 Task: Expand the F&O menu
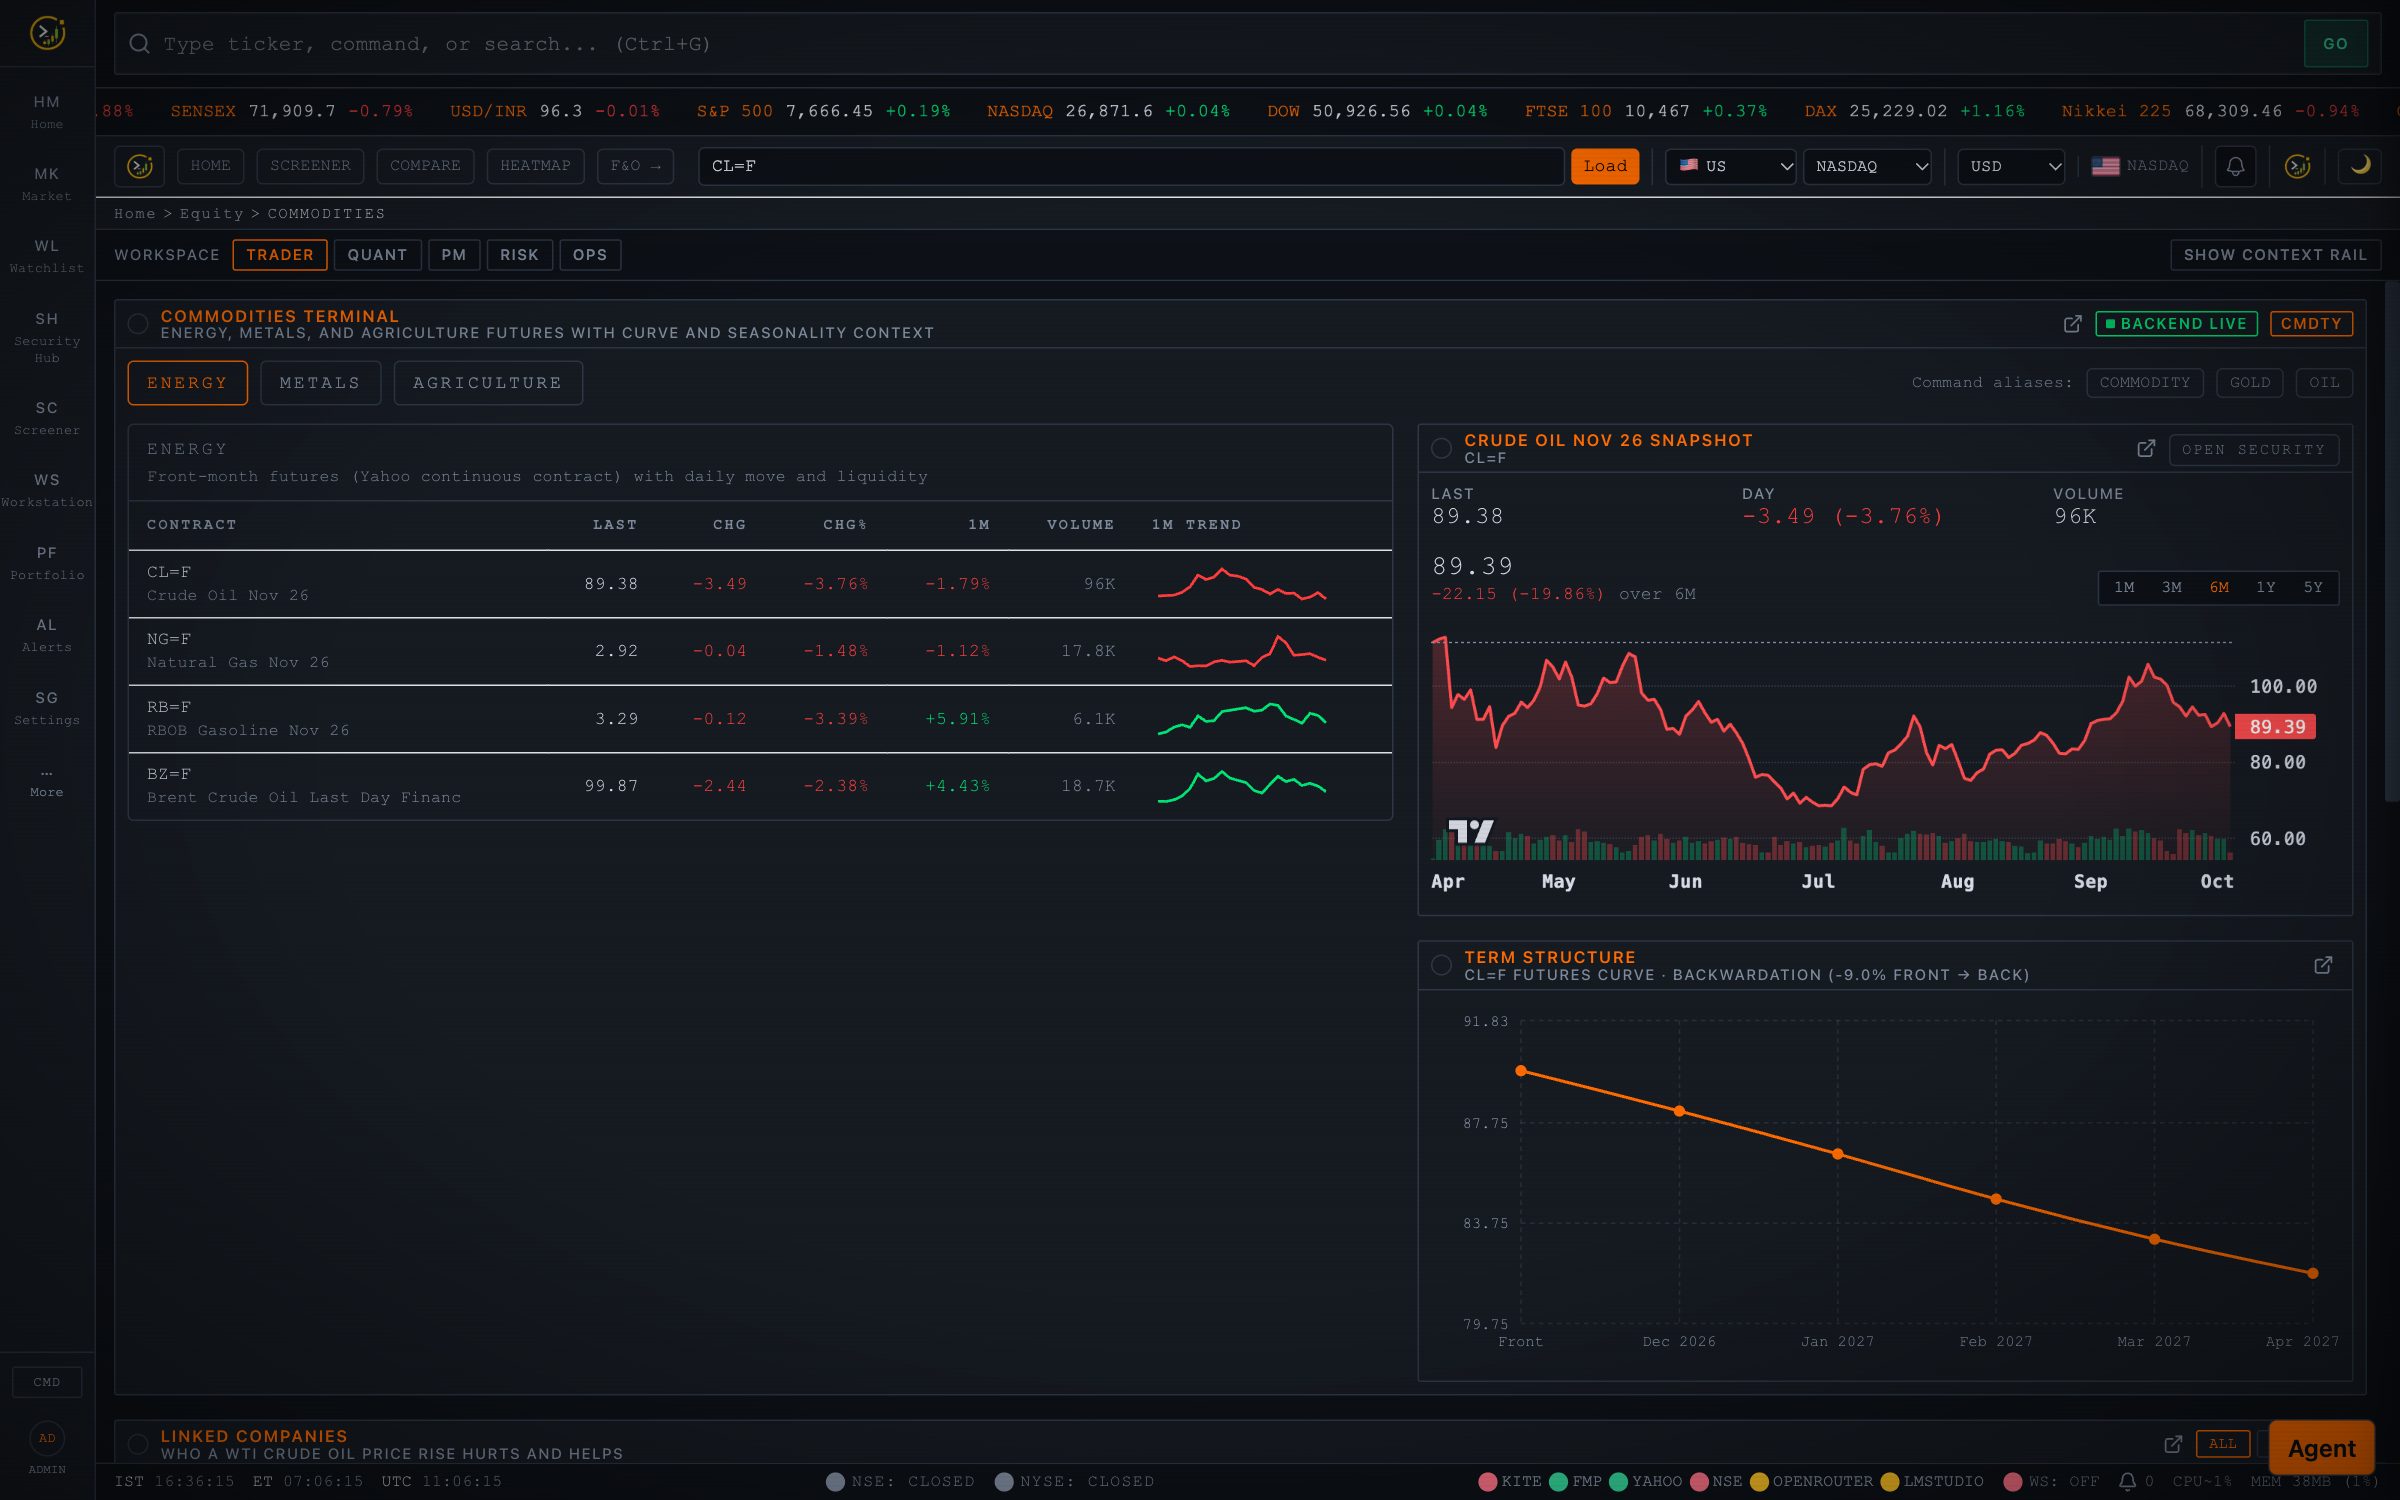[635, 166]
